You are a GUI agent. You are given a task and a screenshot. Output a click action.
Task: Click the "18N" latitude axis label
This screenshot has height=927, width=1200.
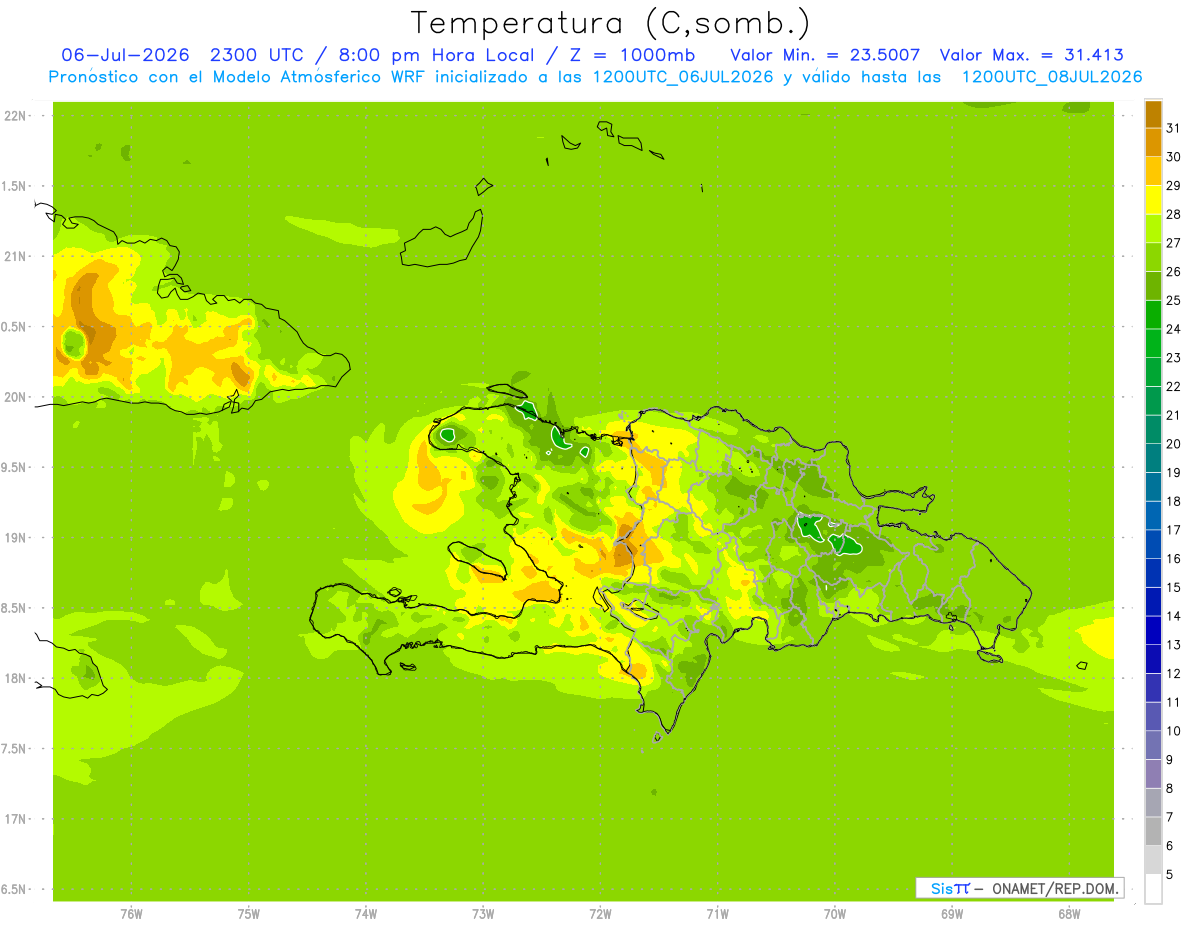(14, 678)
